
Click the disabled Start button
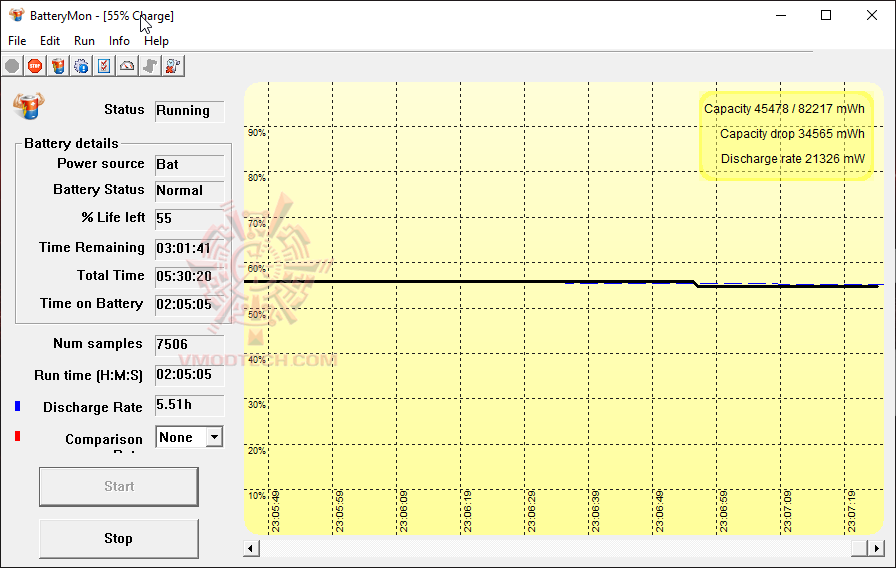[119, 486]
